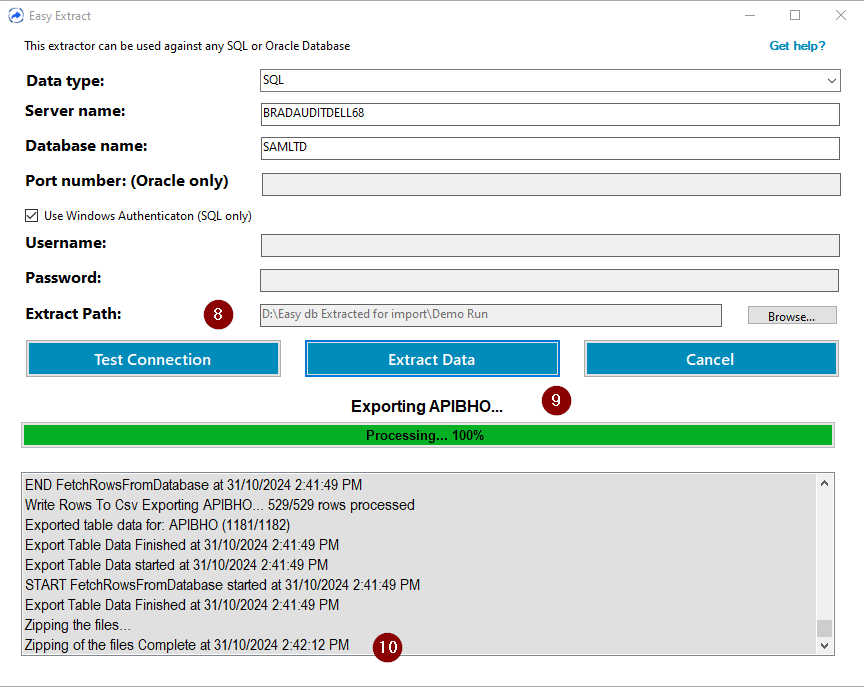This screenshot has width=864, height=687.
Task: Click the red step 10 marker
Action: coord(387,648)
